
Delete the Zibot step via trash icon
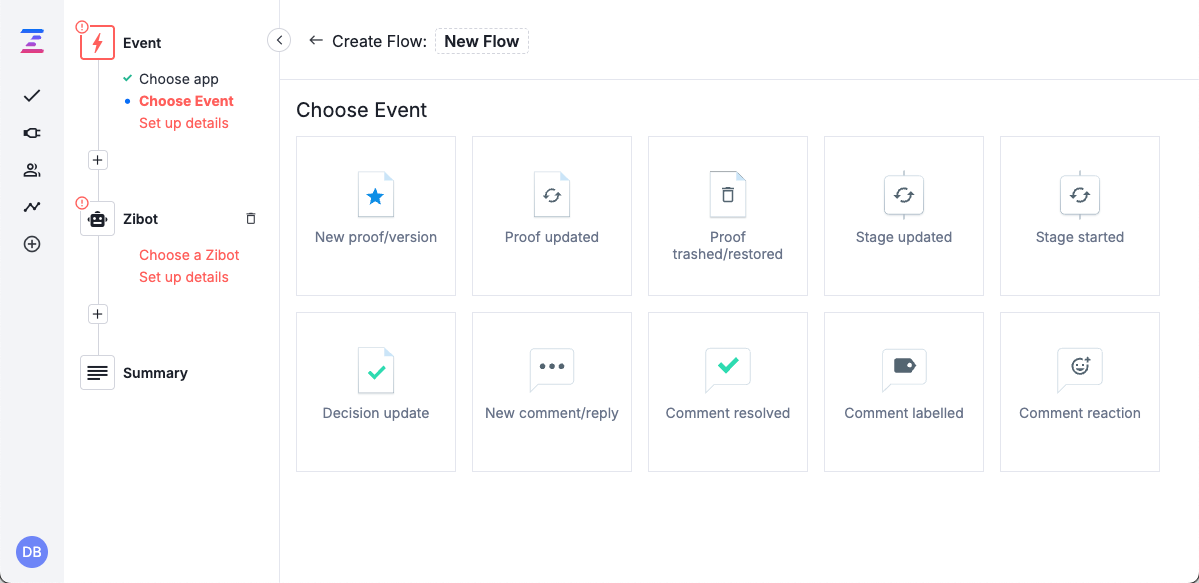point(250,218)
